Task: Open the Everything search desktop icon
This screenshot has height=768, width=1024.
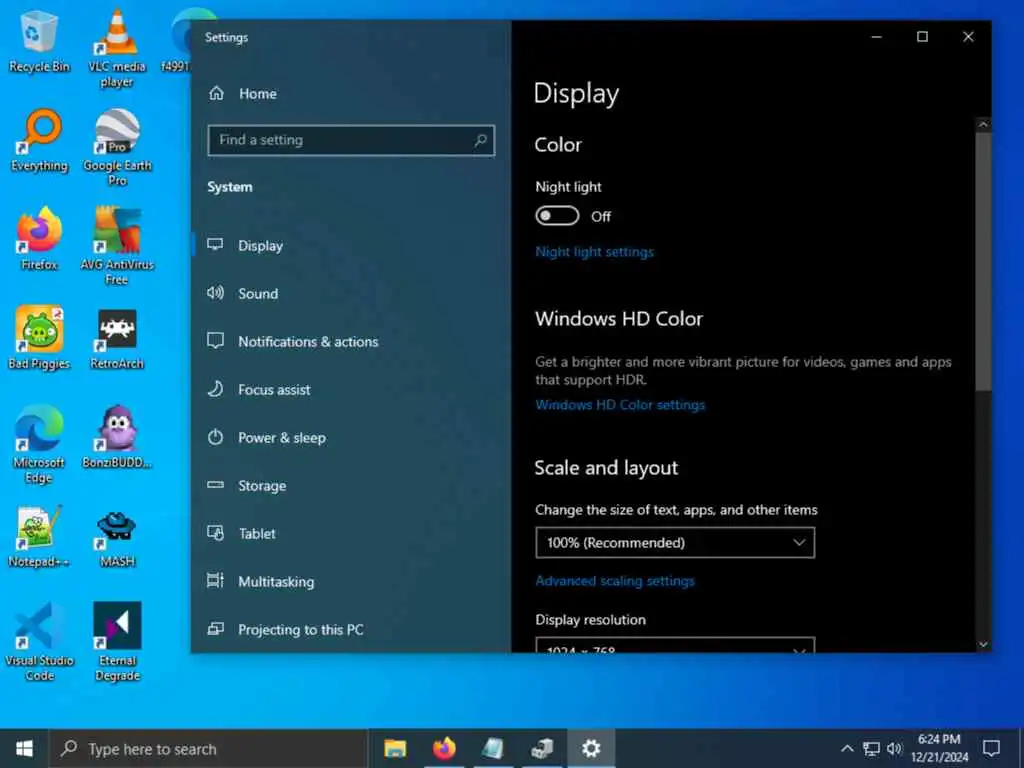Action: (x=39, y=140)
